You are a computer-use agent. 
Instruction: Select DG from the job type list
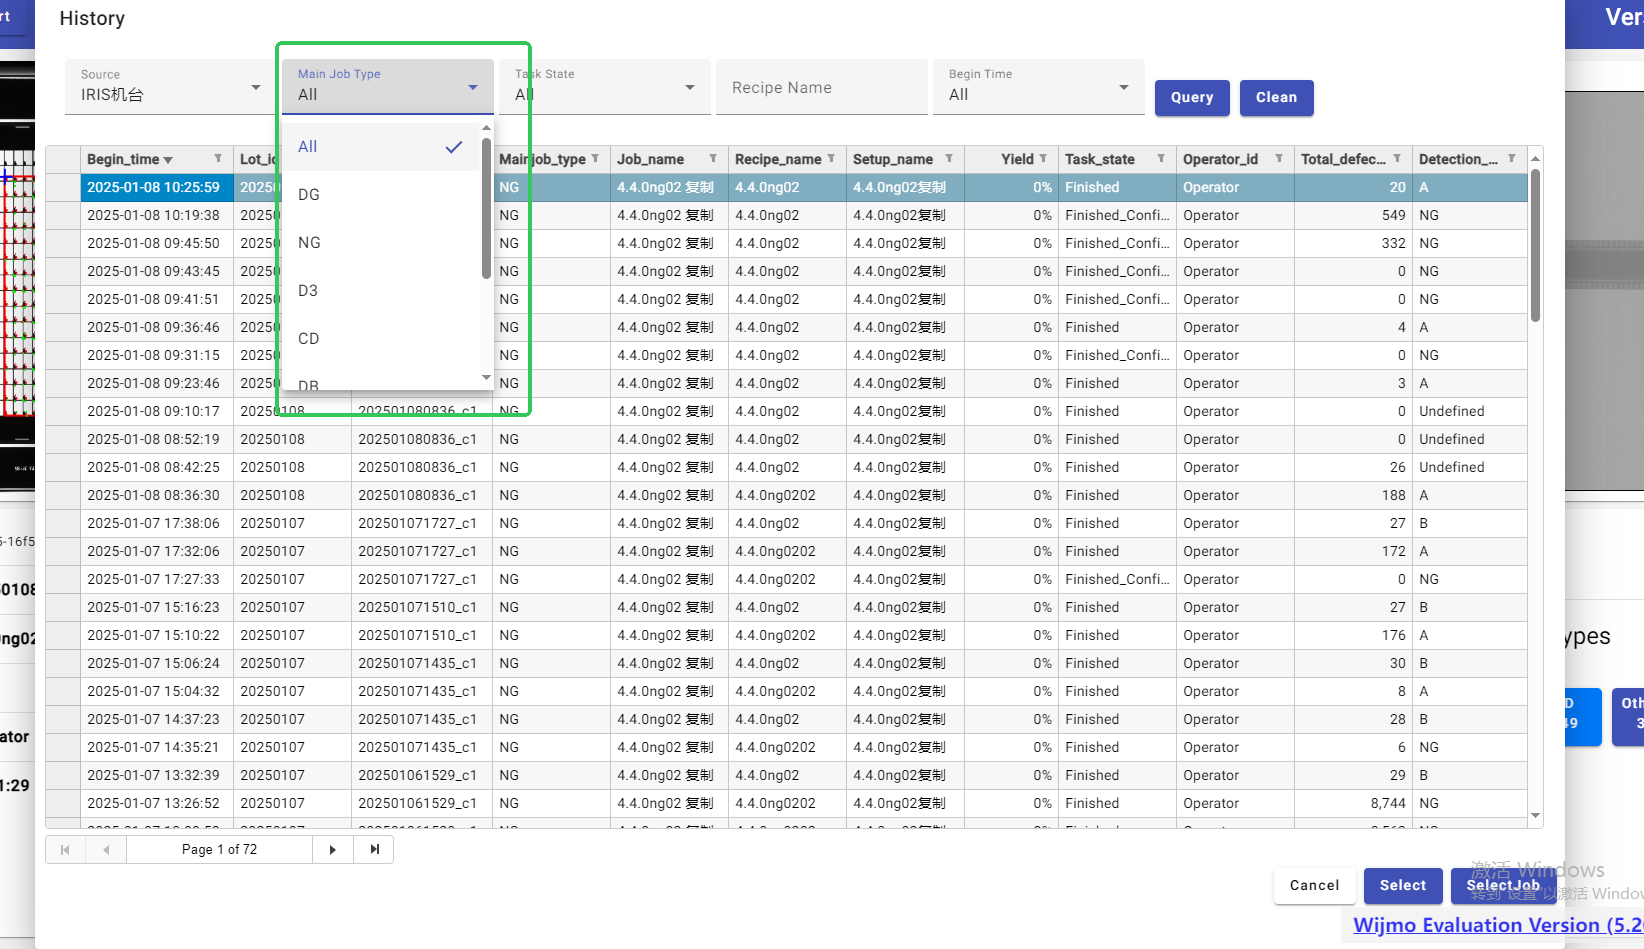click(x=309, y=195)
